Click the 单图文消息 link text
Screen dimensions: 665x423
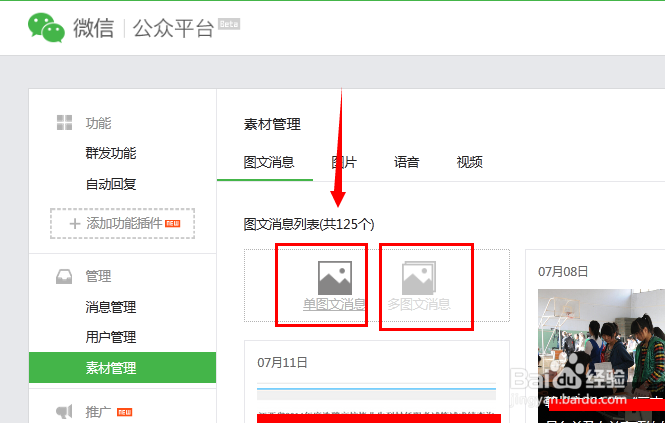[x=334, y=304]
